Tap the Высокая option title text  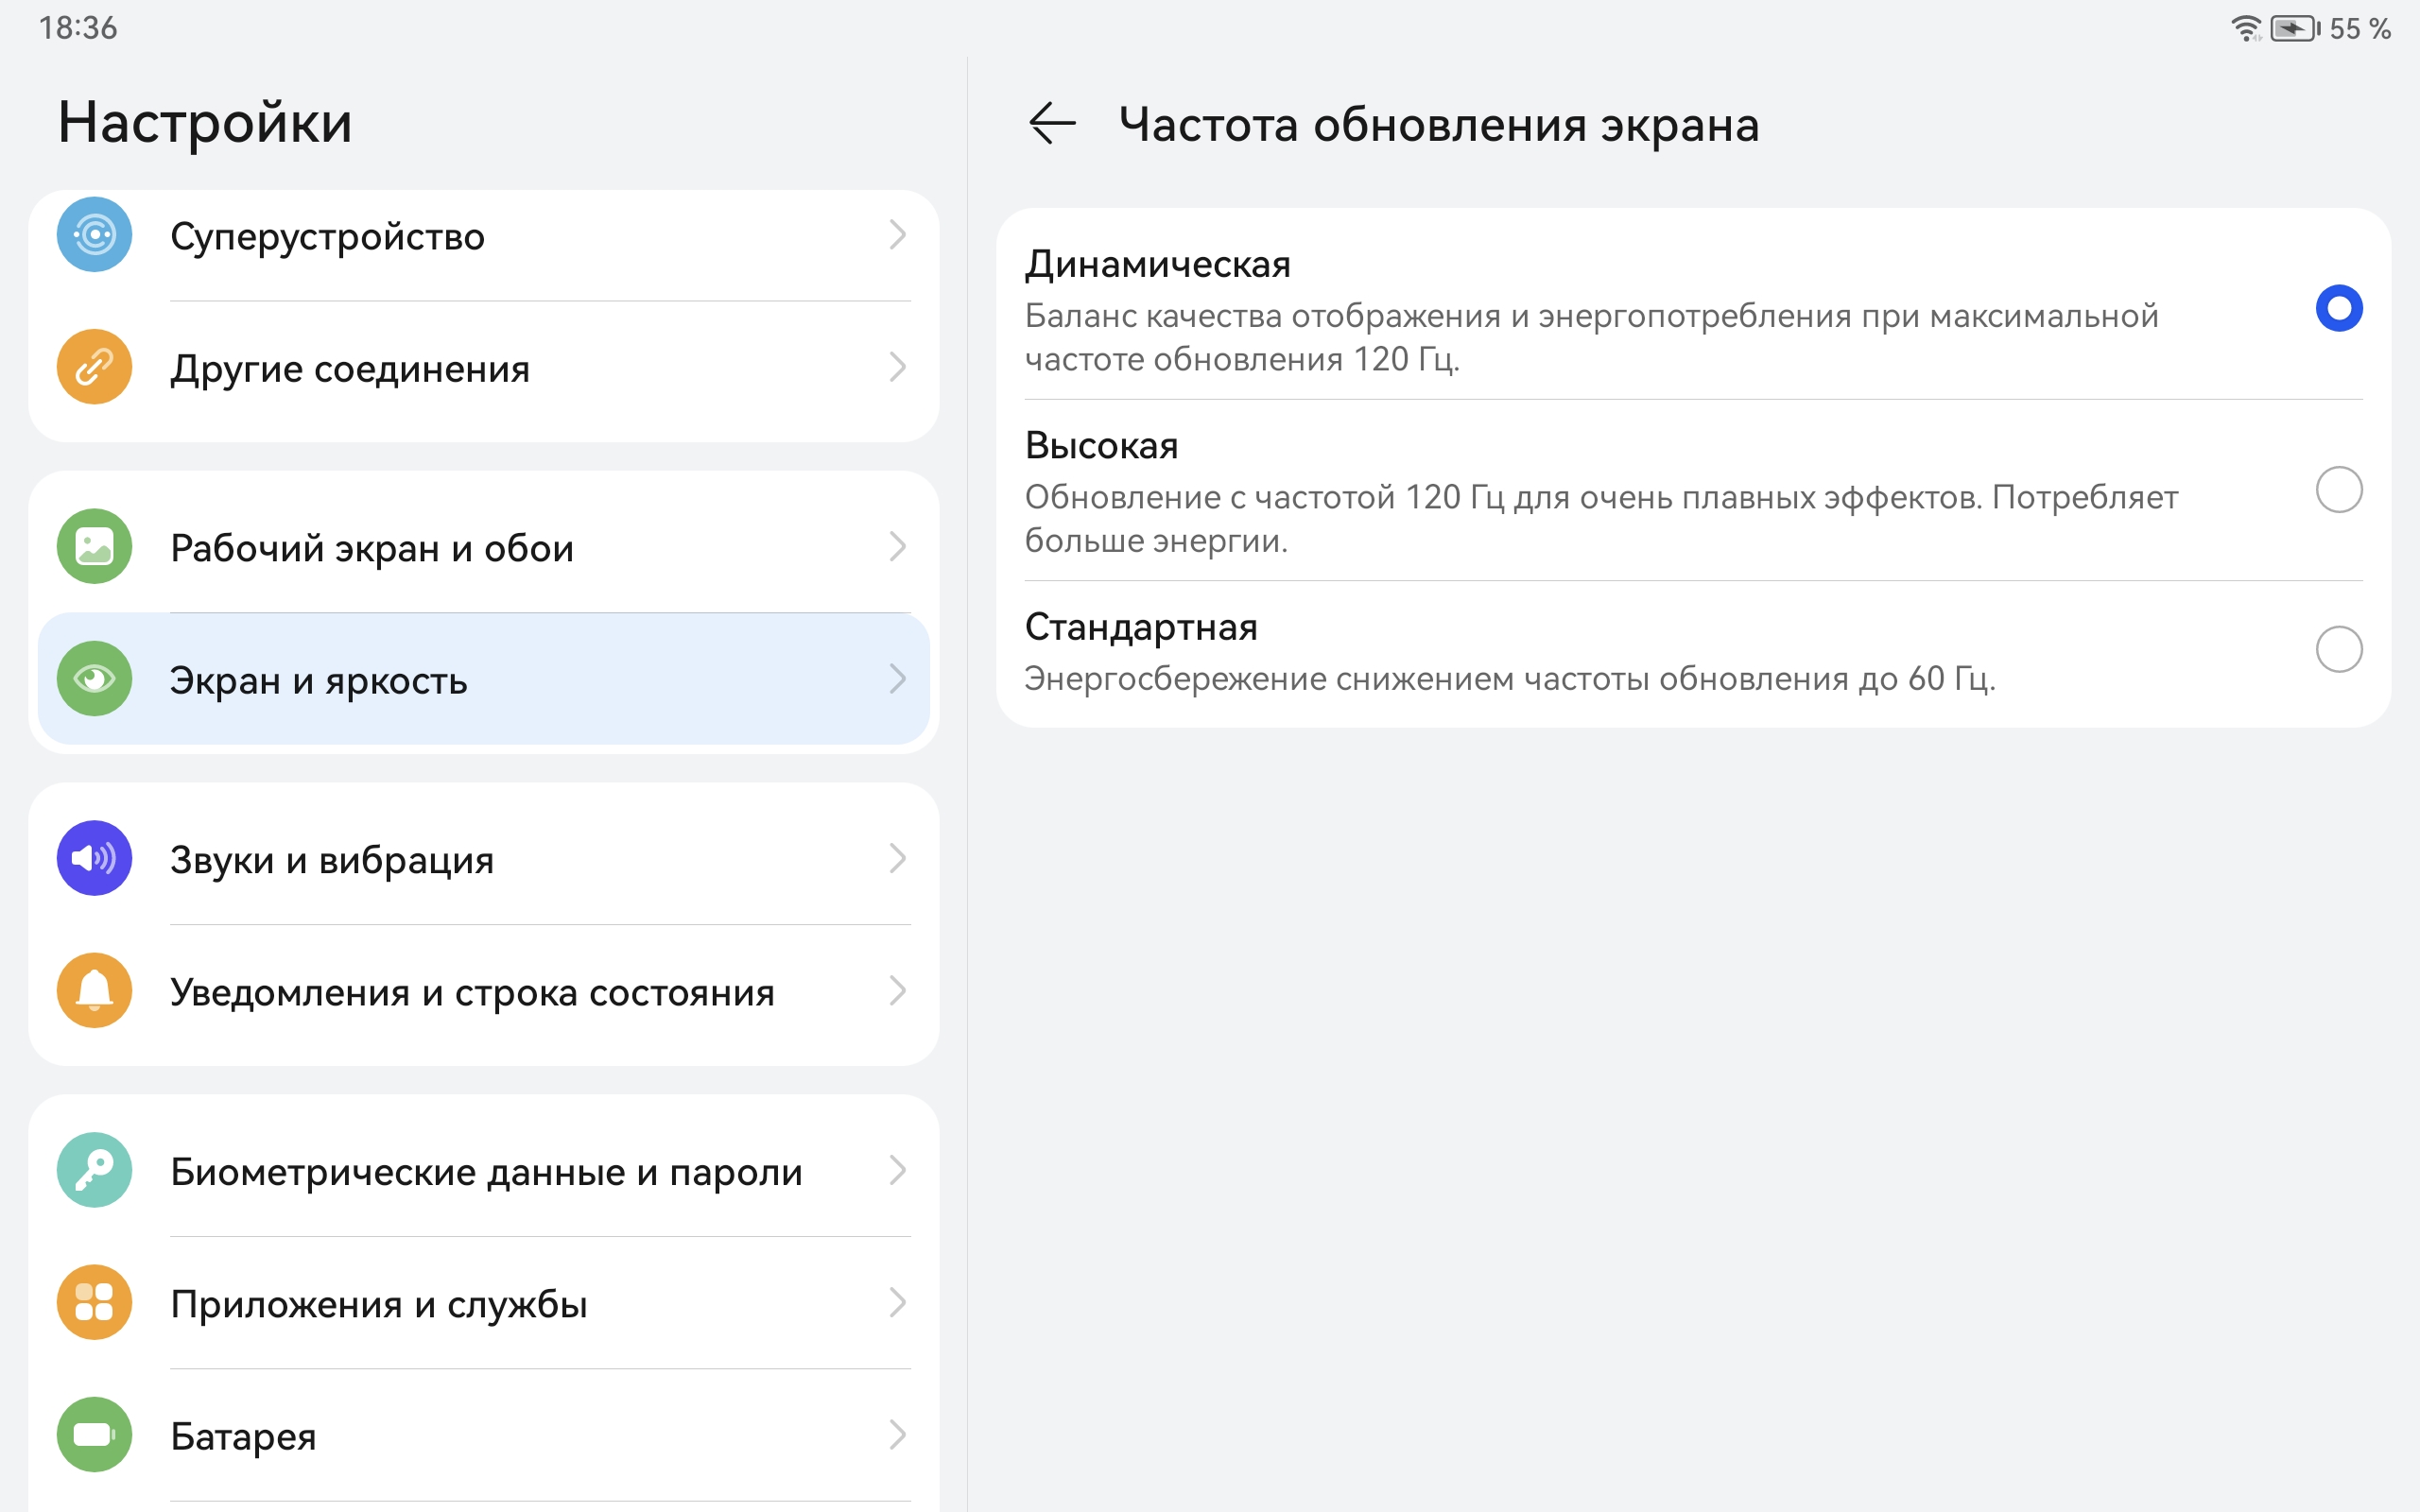point(1101,446)
